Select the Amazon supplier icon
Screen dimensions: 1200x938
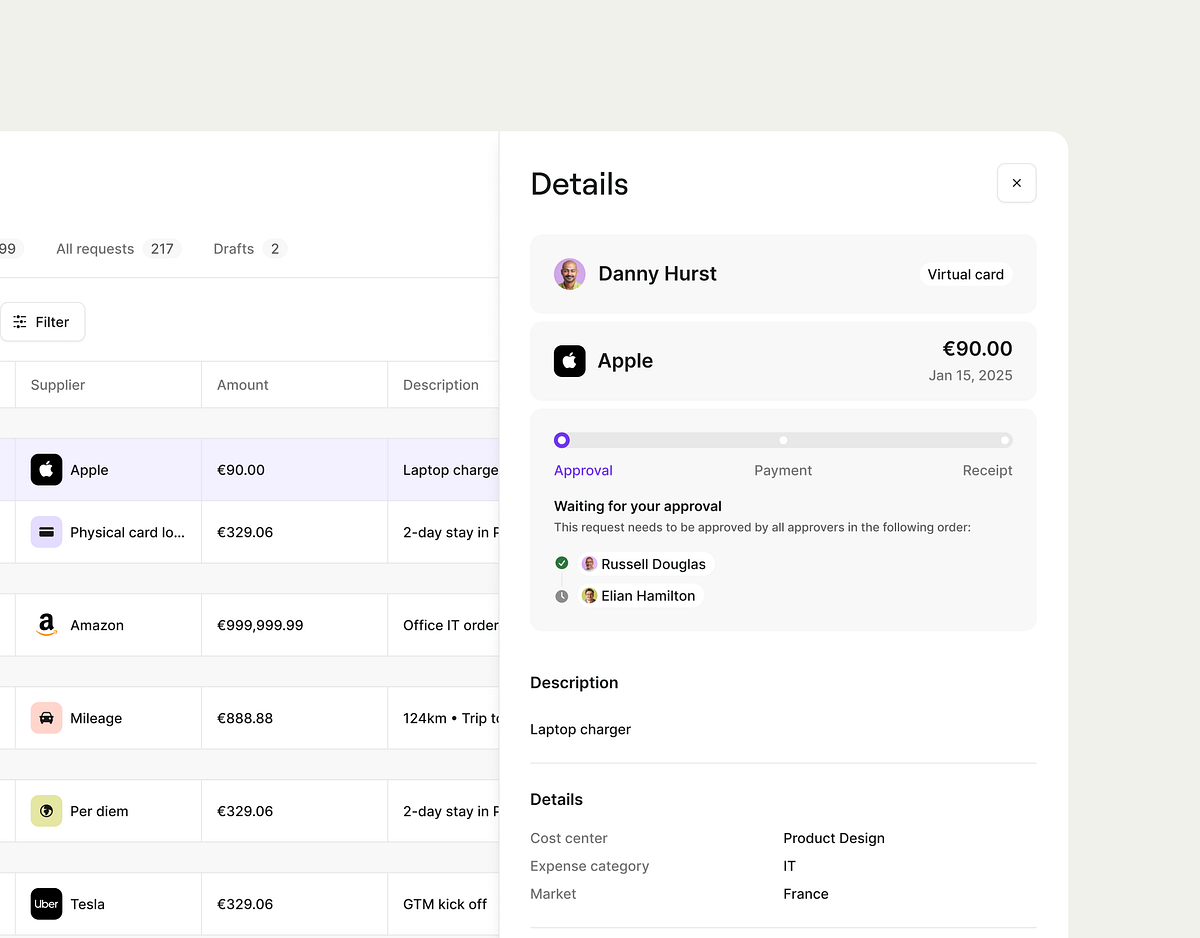click(x=46, y=624)
